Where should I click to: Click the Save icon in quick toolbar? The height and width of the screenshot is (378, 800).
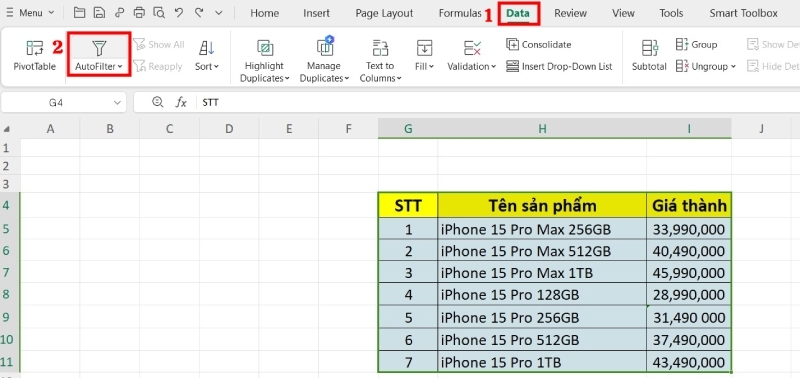(98, 13)
